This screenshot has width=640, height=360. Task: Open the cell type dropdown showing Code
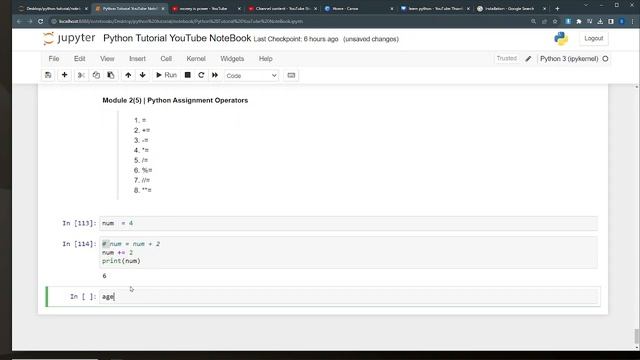(251, 76)
